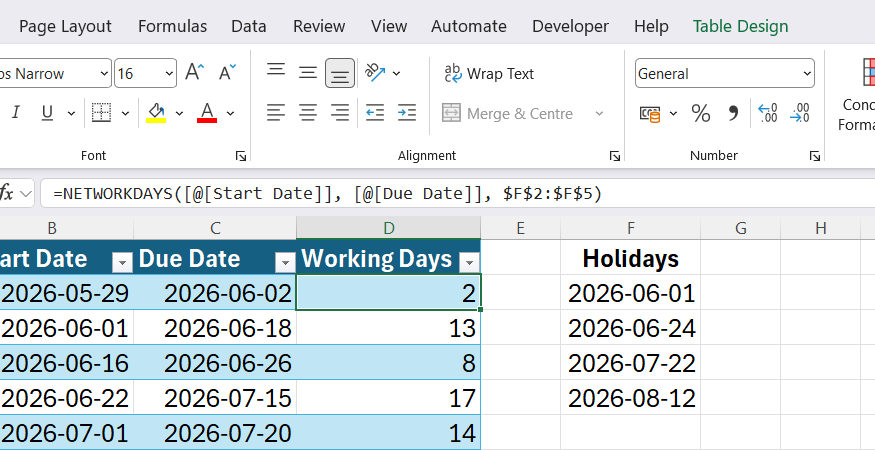This screenshot has width=875, height=450.
Task: Select column D header
Action: click(x=388, y=228)
